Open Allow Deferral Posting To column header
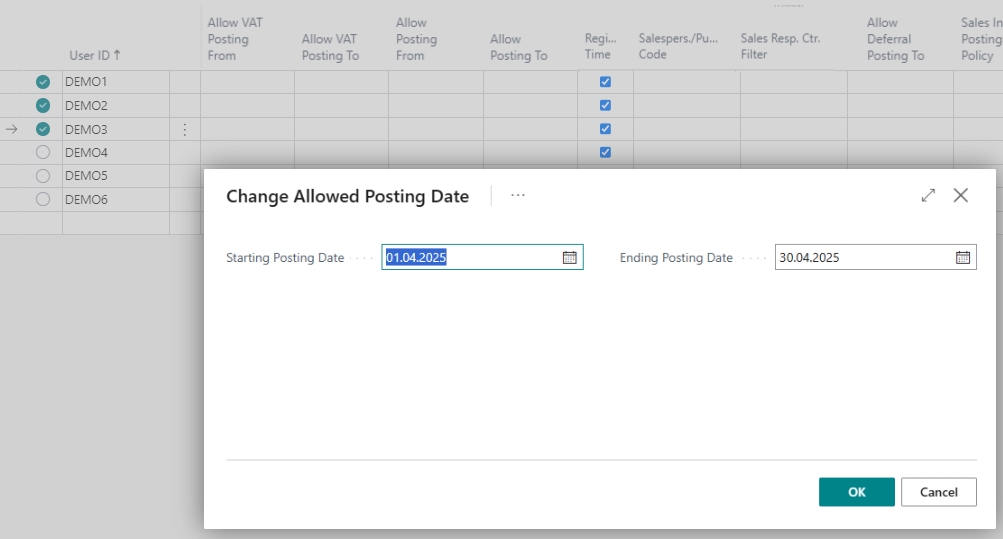The height and width of the screenshot is (539, 1003). pos(895,39)
